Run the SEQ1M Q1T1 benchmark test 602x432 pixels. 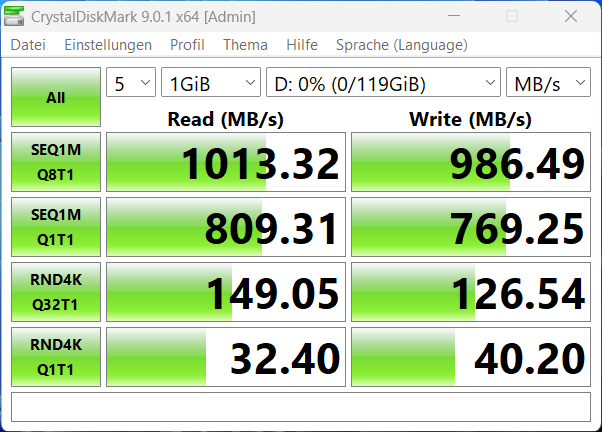point(55,227)
